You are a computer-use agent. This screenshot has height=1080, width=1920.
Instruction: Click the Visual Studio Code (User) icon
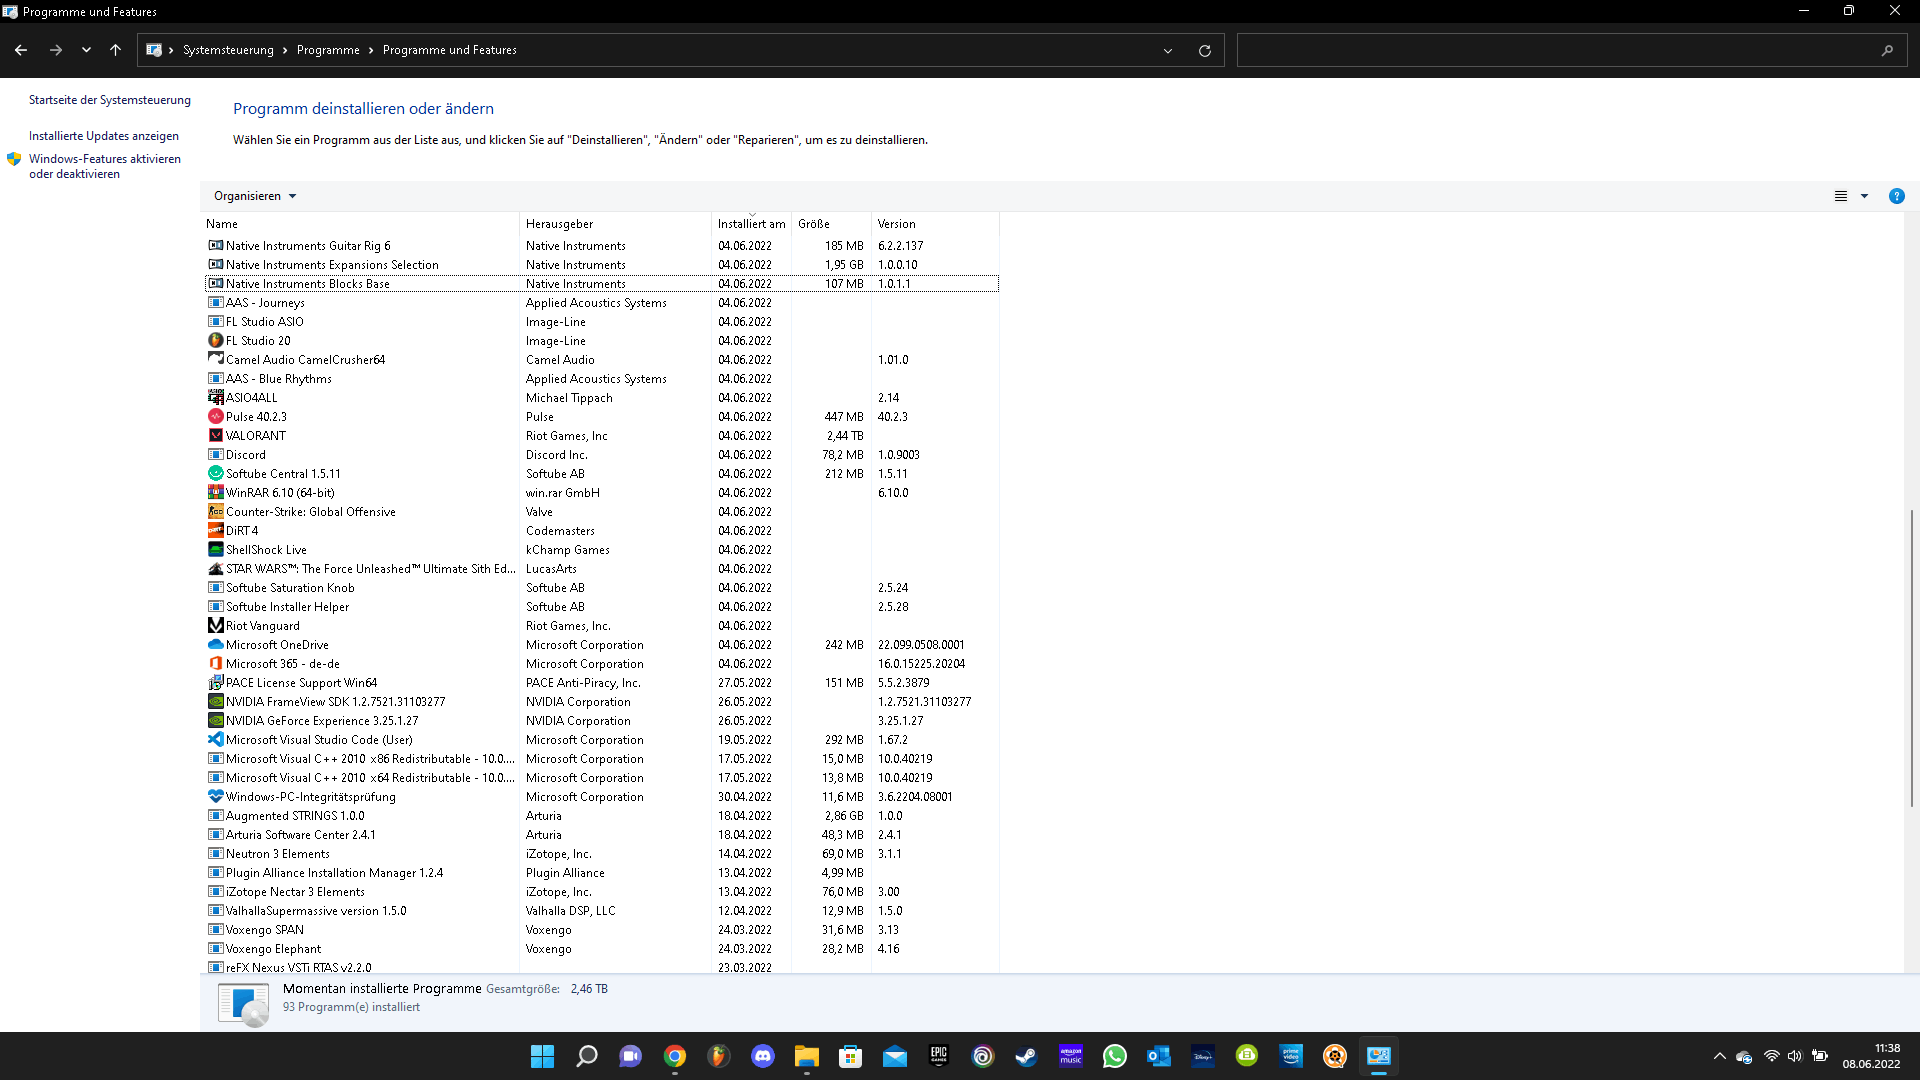(215, 740)
